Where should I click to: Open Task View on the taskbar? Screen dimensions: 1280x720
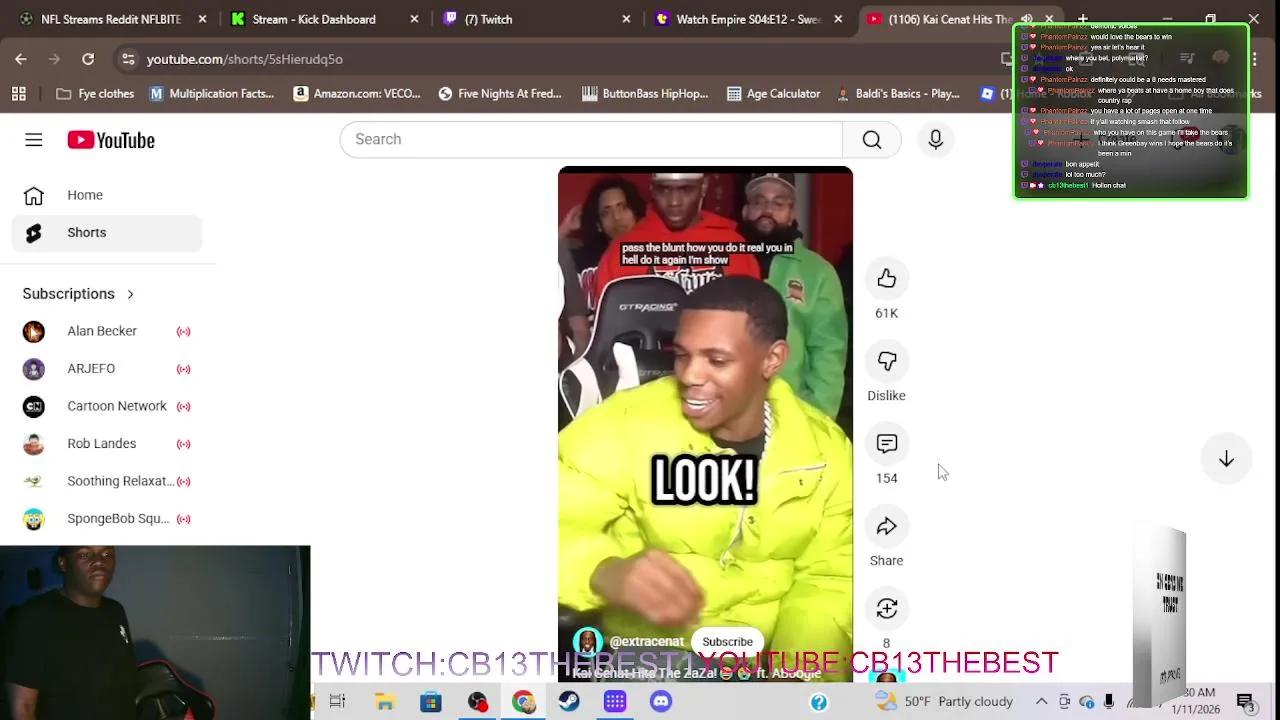tap(337, 701)
